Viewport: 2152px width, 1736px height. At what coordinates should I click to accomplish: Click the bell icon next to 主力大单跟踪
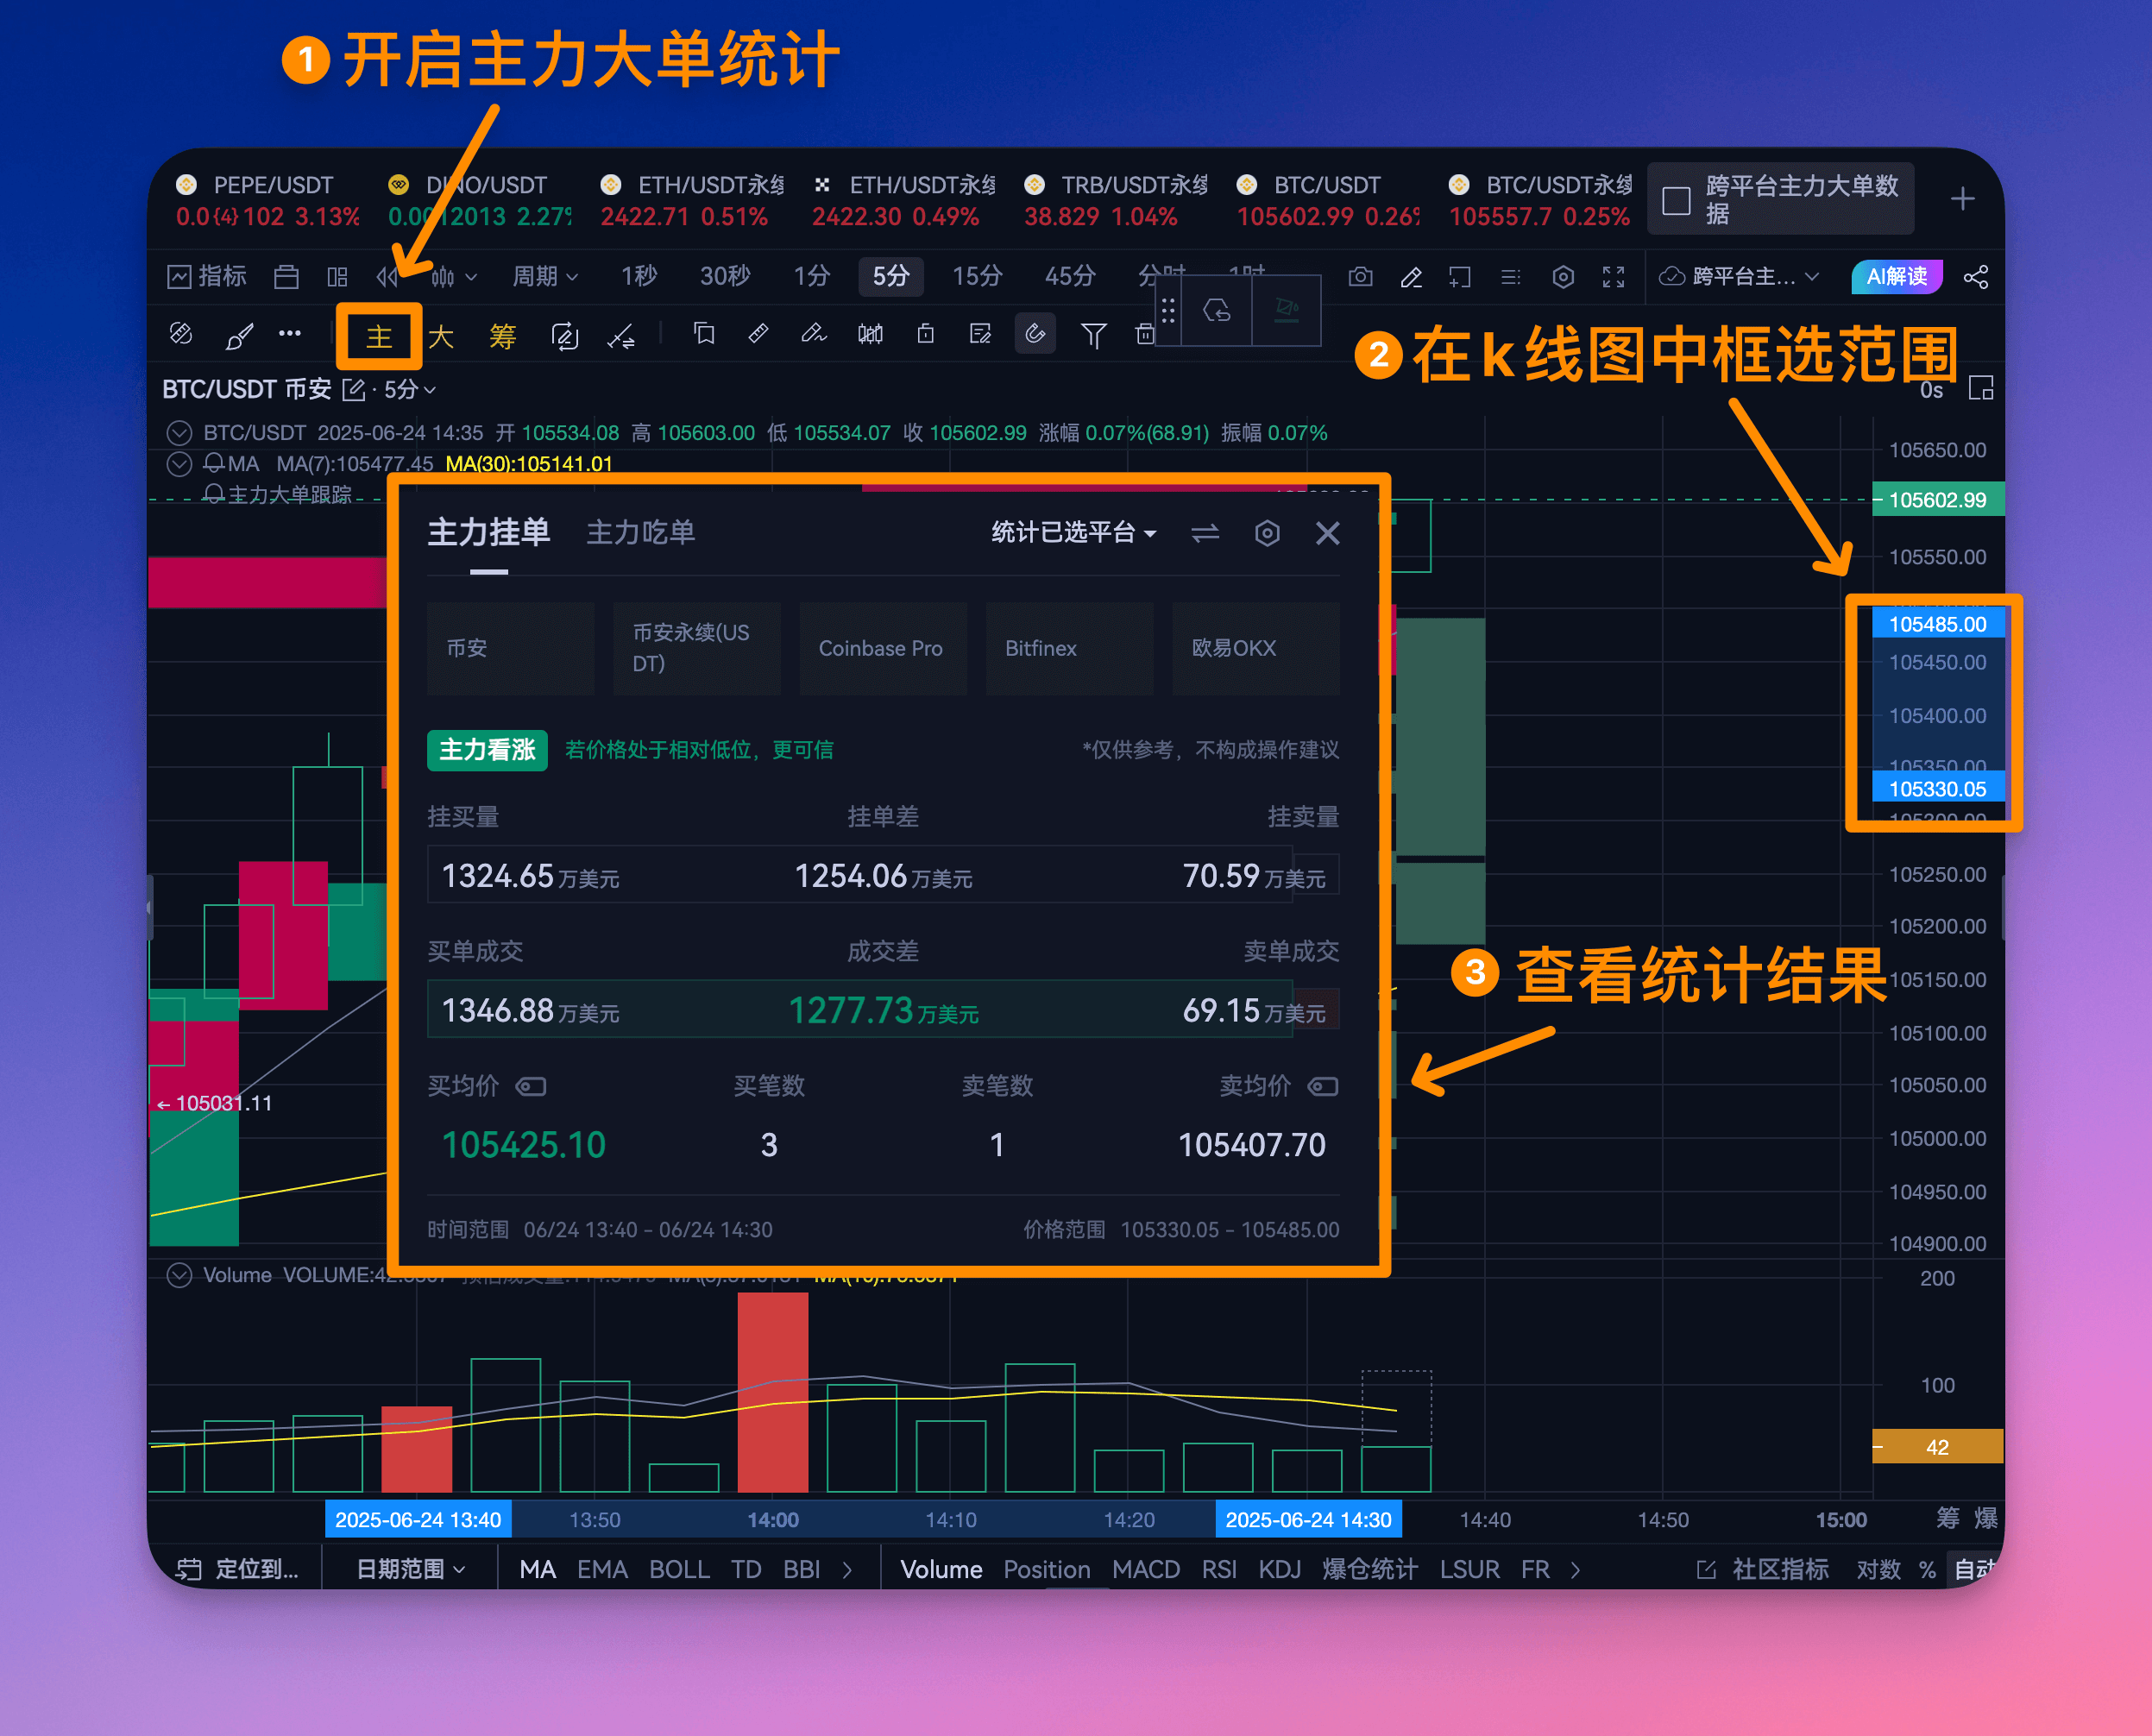coord(213,494)
